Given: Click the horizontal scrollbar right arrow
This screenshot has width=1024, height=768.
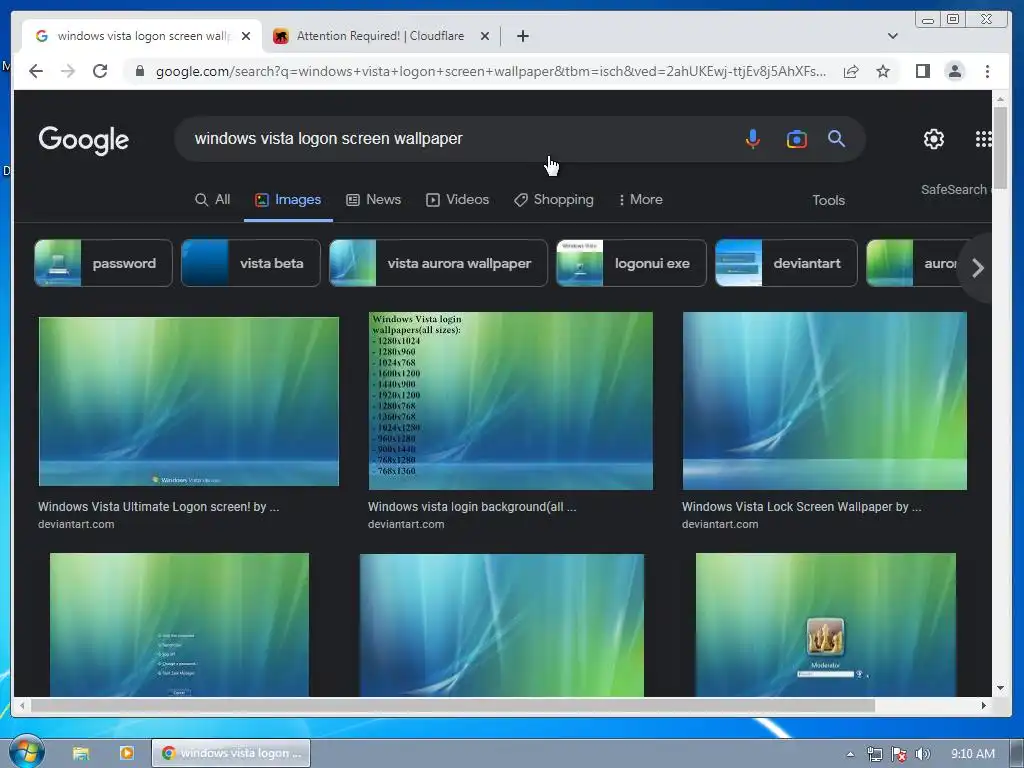Looking at the screenshot, I should click(984, 705).
